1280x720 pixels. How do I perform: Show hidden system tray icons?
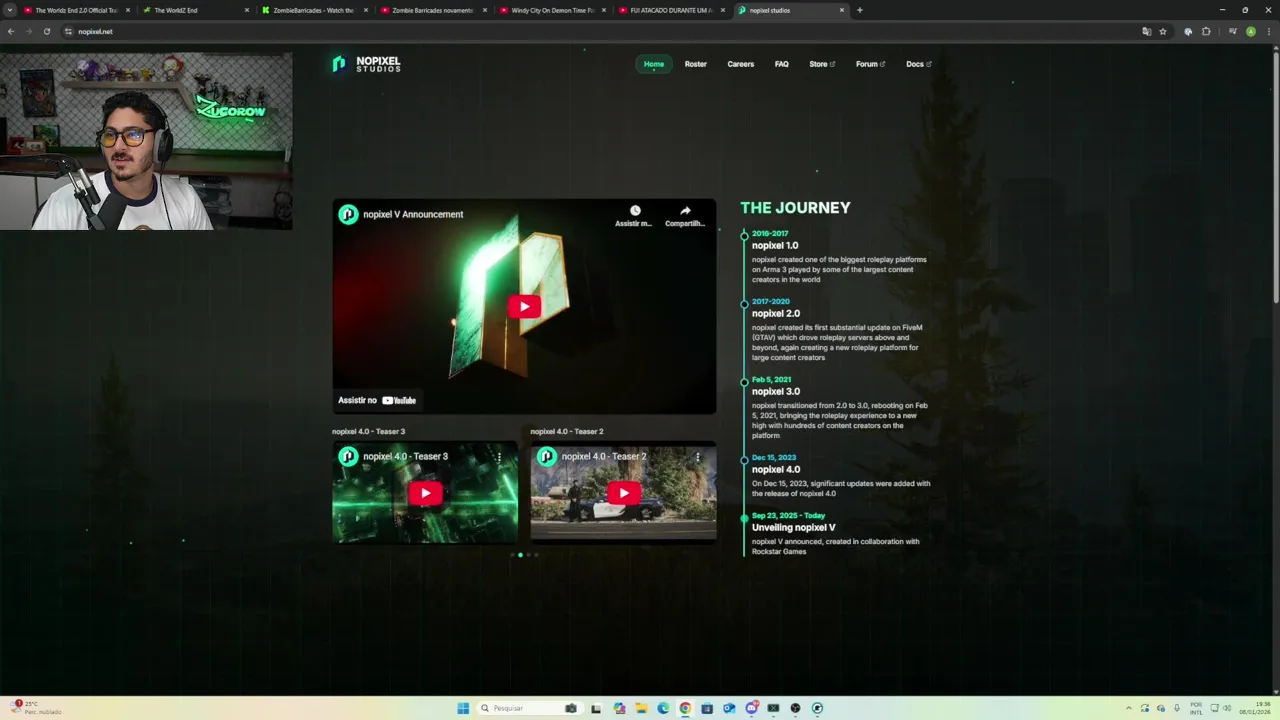(x=1129, y=708)
